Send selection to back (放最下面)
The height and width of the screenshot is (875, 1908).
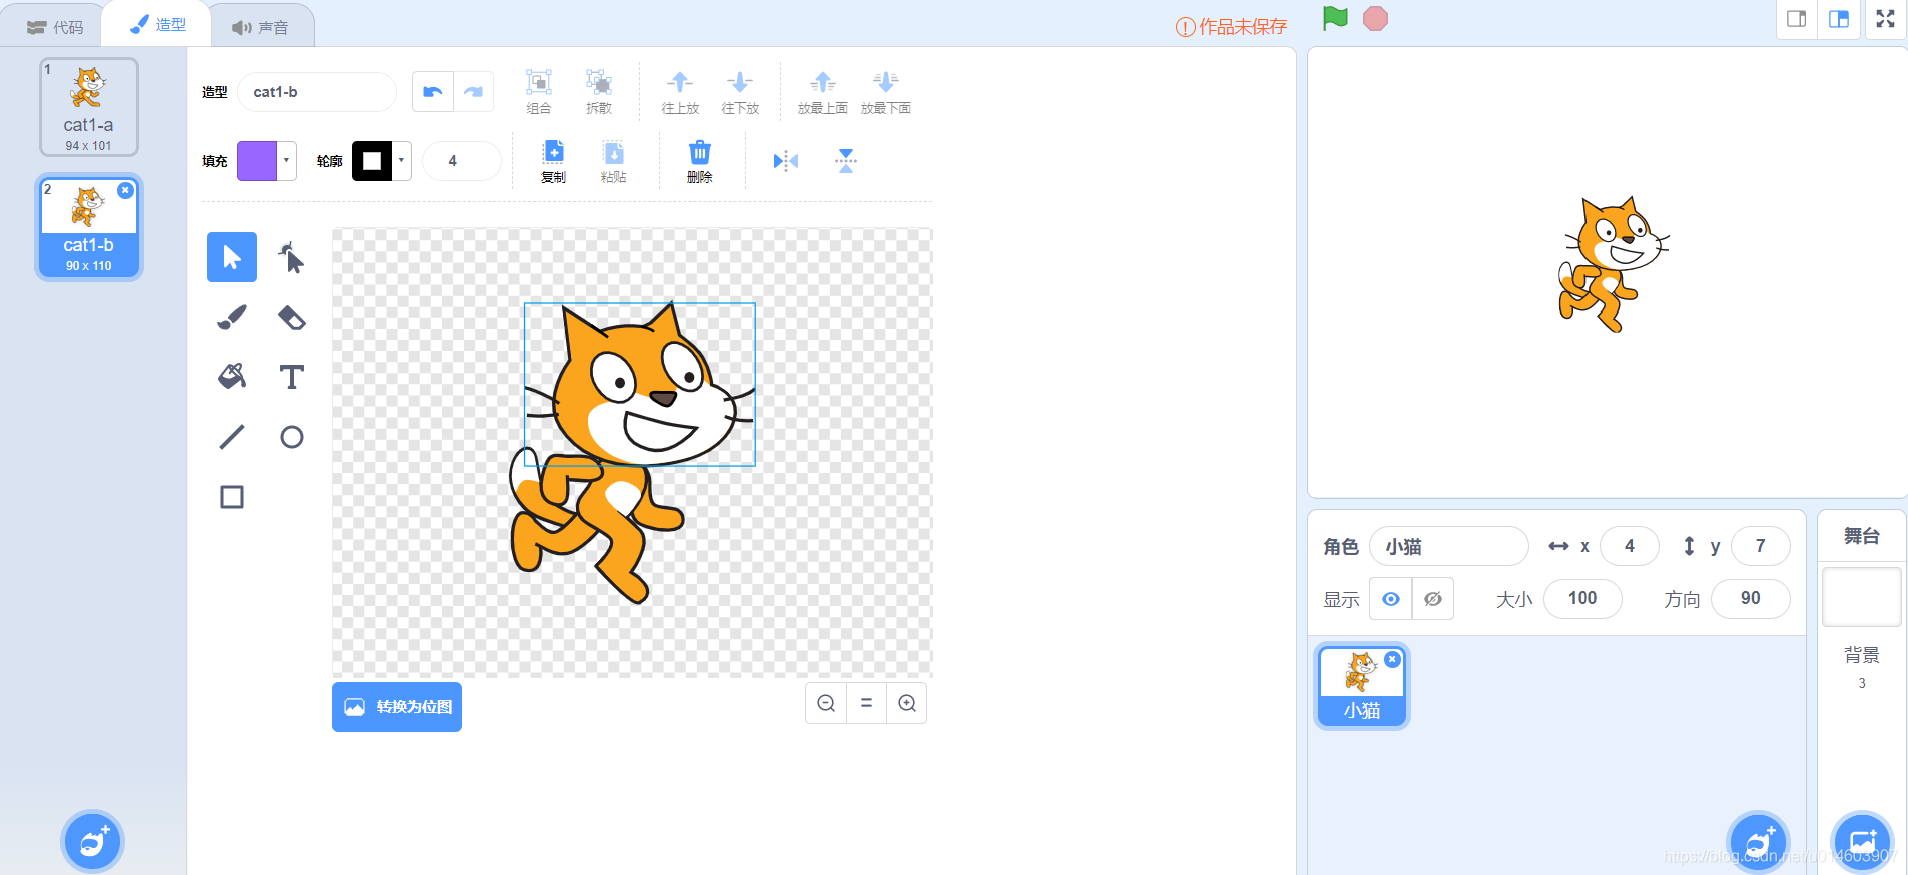886,91
